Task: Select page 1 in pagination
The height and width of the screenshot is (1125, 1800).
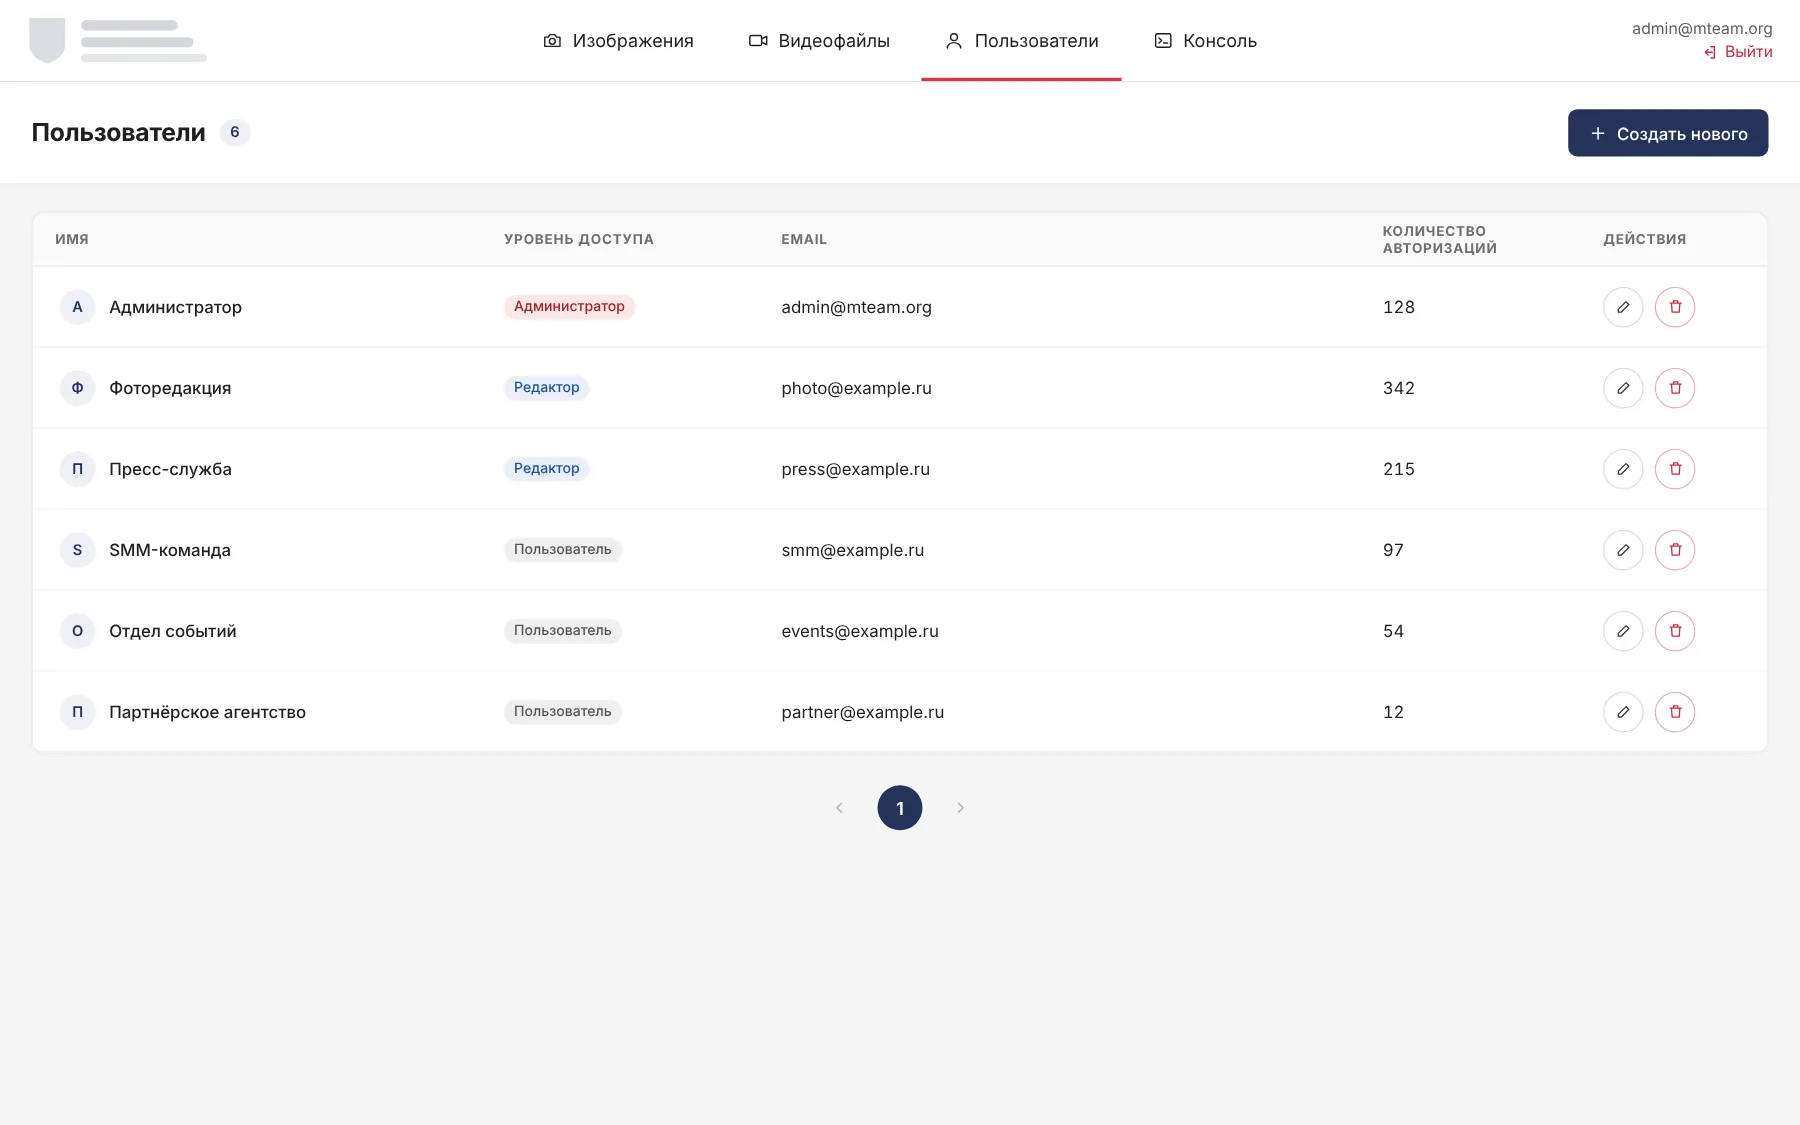Action: tap(900, 808)
